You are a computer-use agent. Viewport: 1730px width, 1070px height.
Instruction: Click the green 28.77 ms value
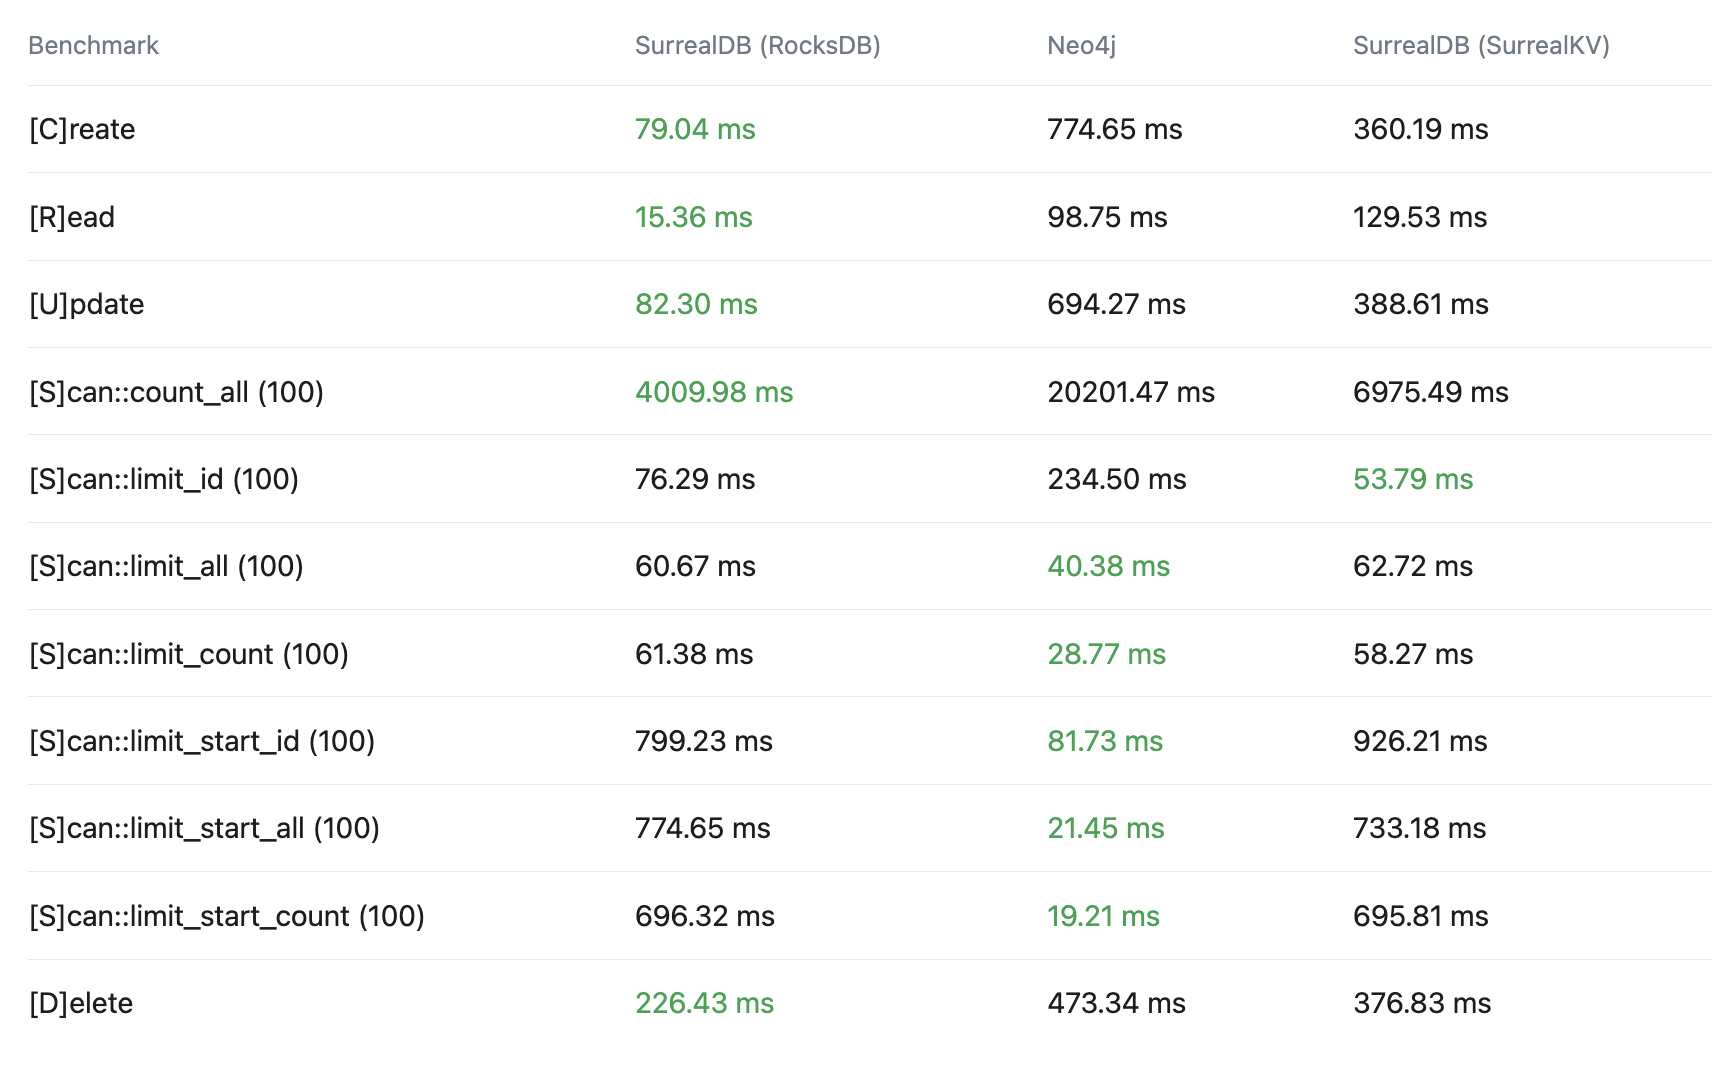(x=1106, y=654)
